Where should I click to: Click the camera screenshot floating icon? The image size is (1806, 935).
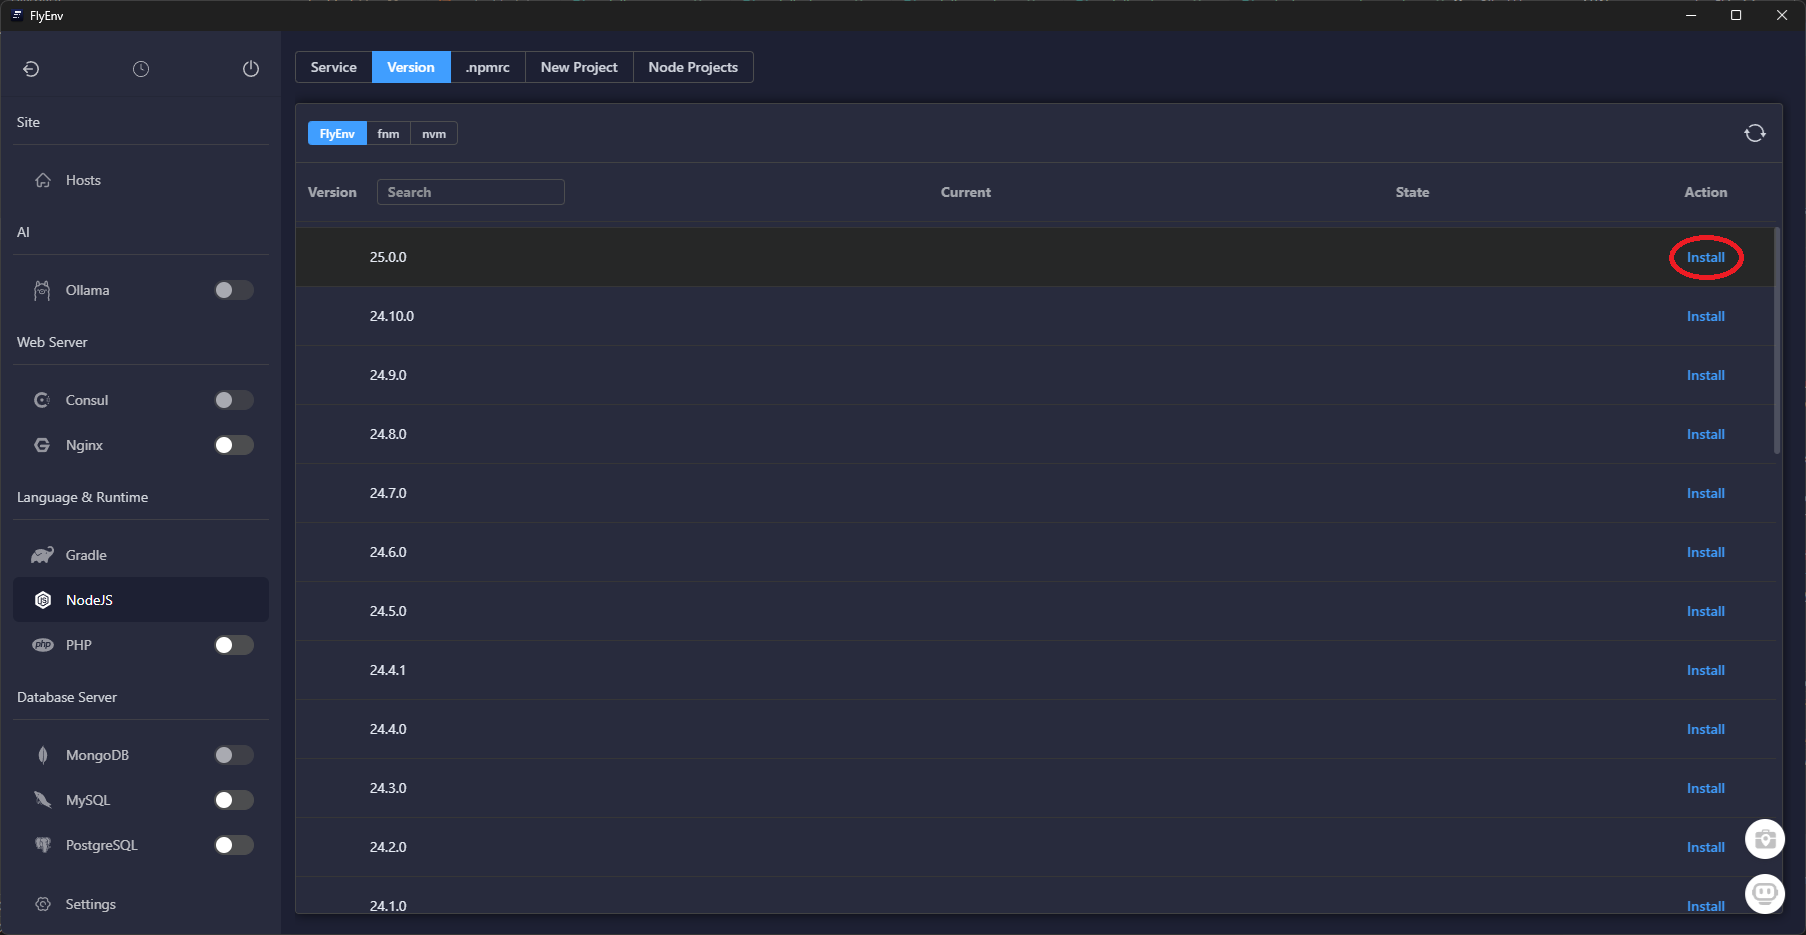(1764, 839)
